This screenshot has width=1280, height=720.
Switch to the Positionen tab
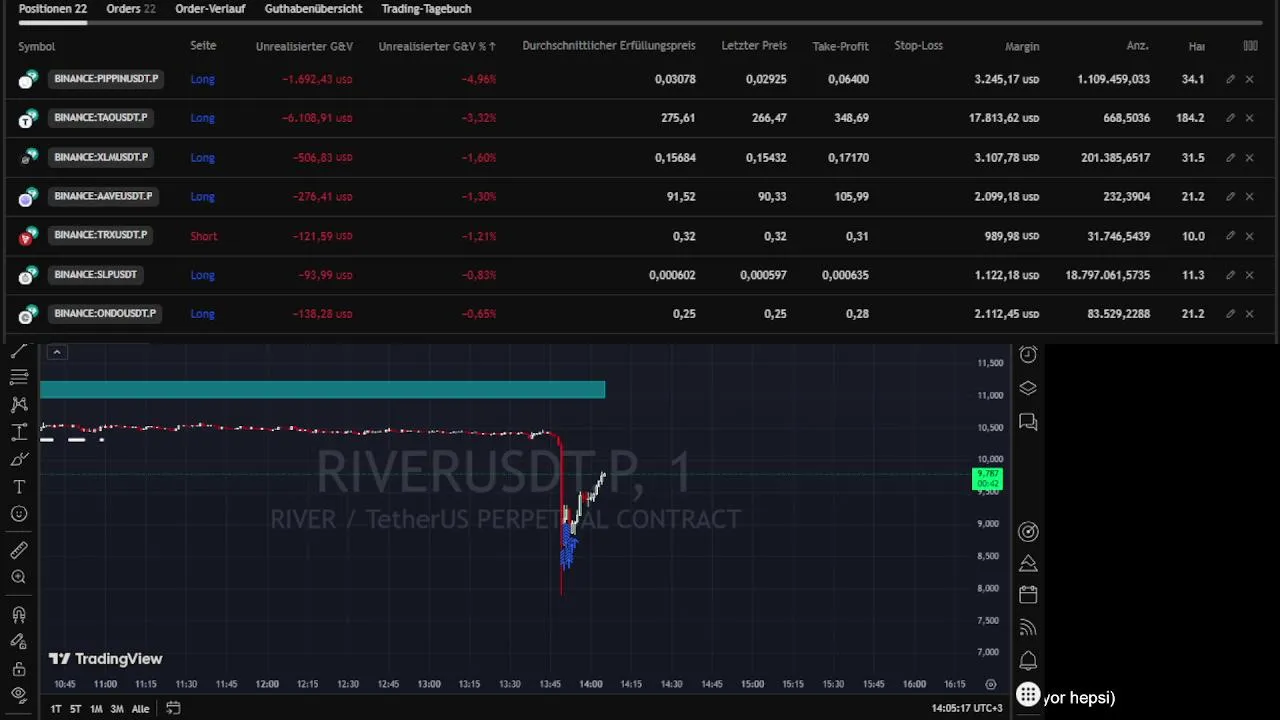(x=53, y=9)
